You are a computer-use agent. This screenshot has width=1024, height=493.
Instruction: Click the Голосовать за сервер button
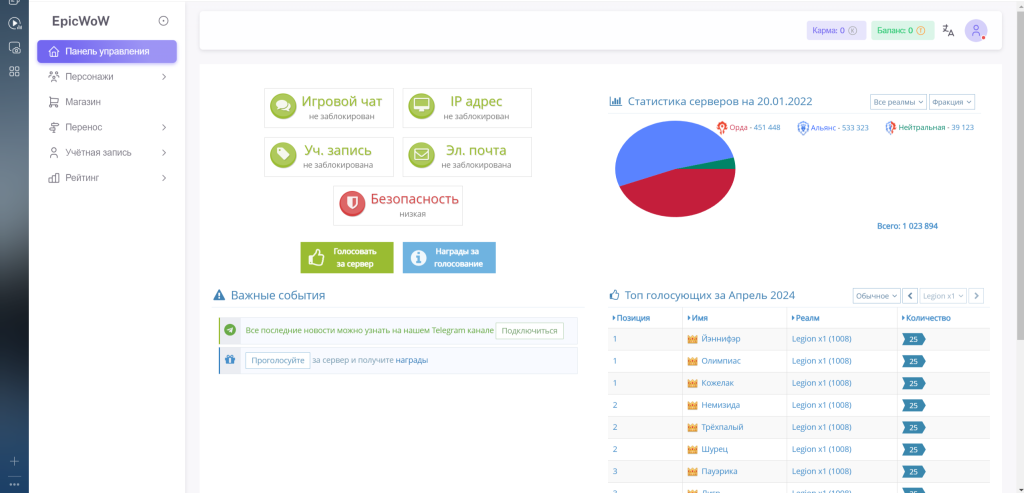coord(347,257)
